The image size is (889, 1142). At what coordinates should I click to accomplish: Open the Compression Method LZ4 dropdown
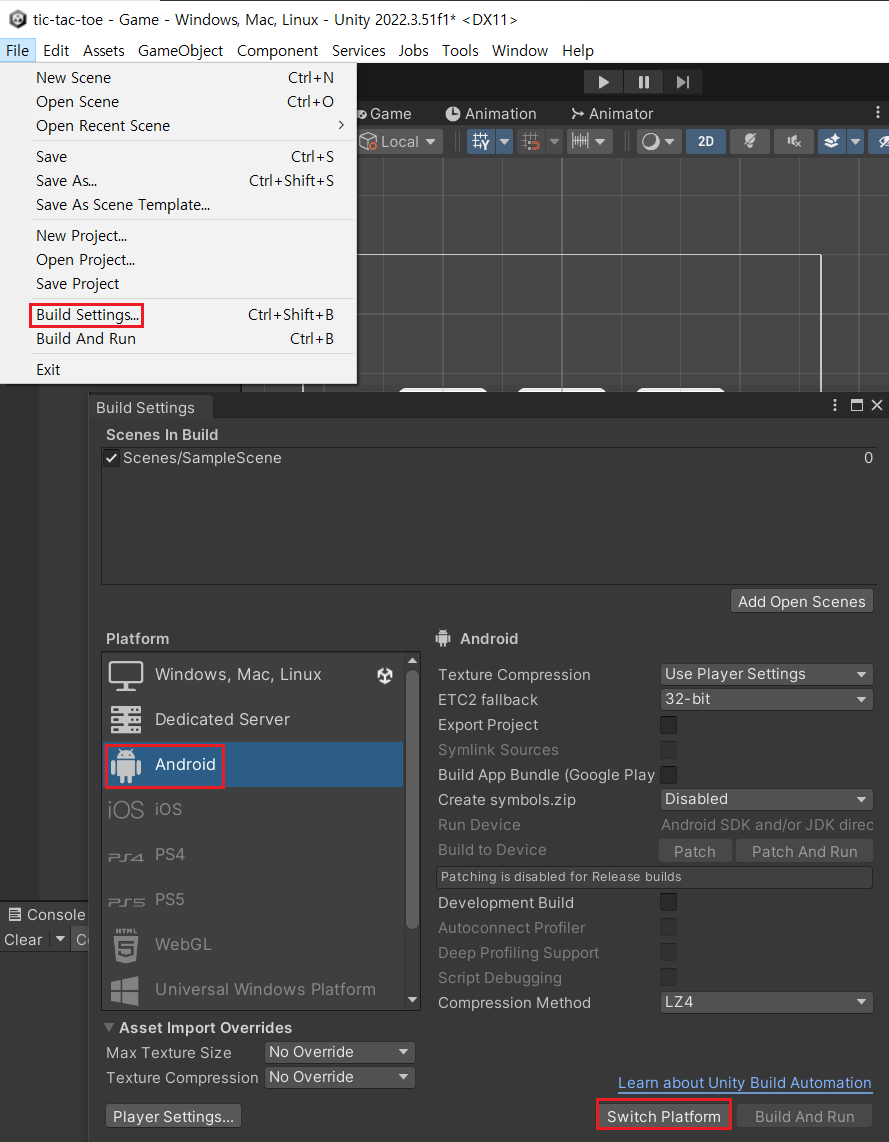(x=766, y=1002)
